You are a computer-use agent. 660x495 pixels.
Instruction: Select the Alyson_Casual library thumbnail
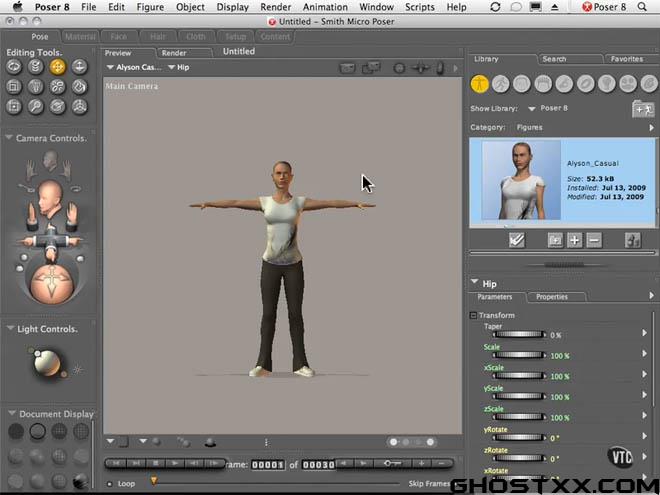coord(521,180)
